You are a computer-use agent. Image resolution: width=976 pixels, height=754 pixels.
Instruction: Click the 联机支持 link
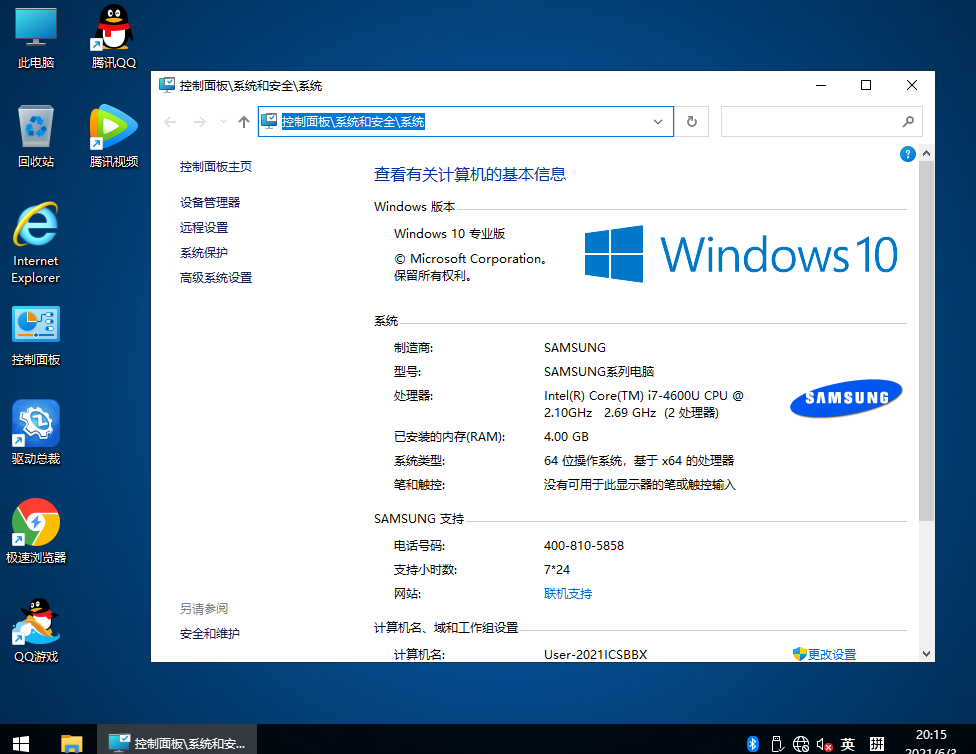[568, 593]
